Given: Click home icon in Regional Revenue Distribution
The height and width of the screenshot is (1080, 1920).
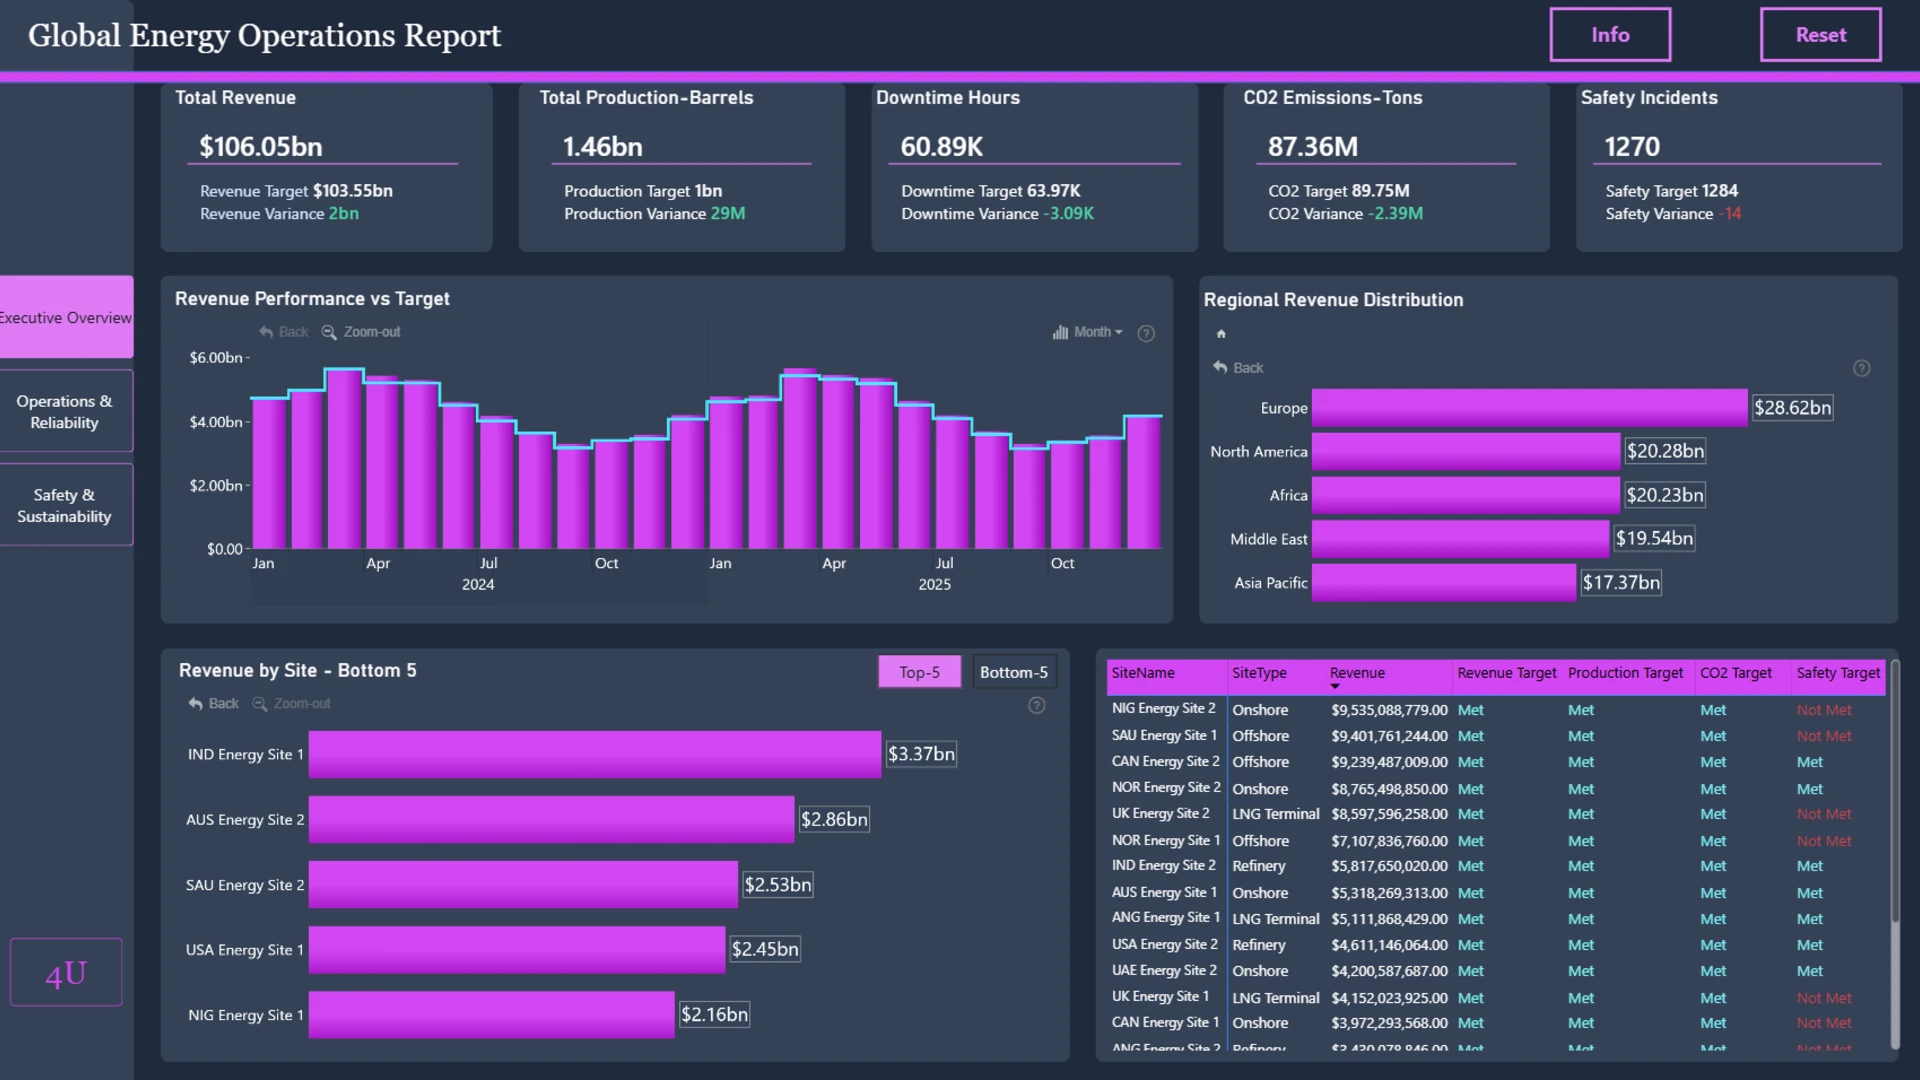Looking at the screenshot, I should pos(1221,334).
